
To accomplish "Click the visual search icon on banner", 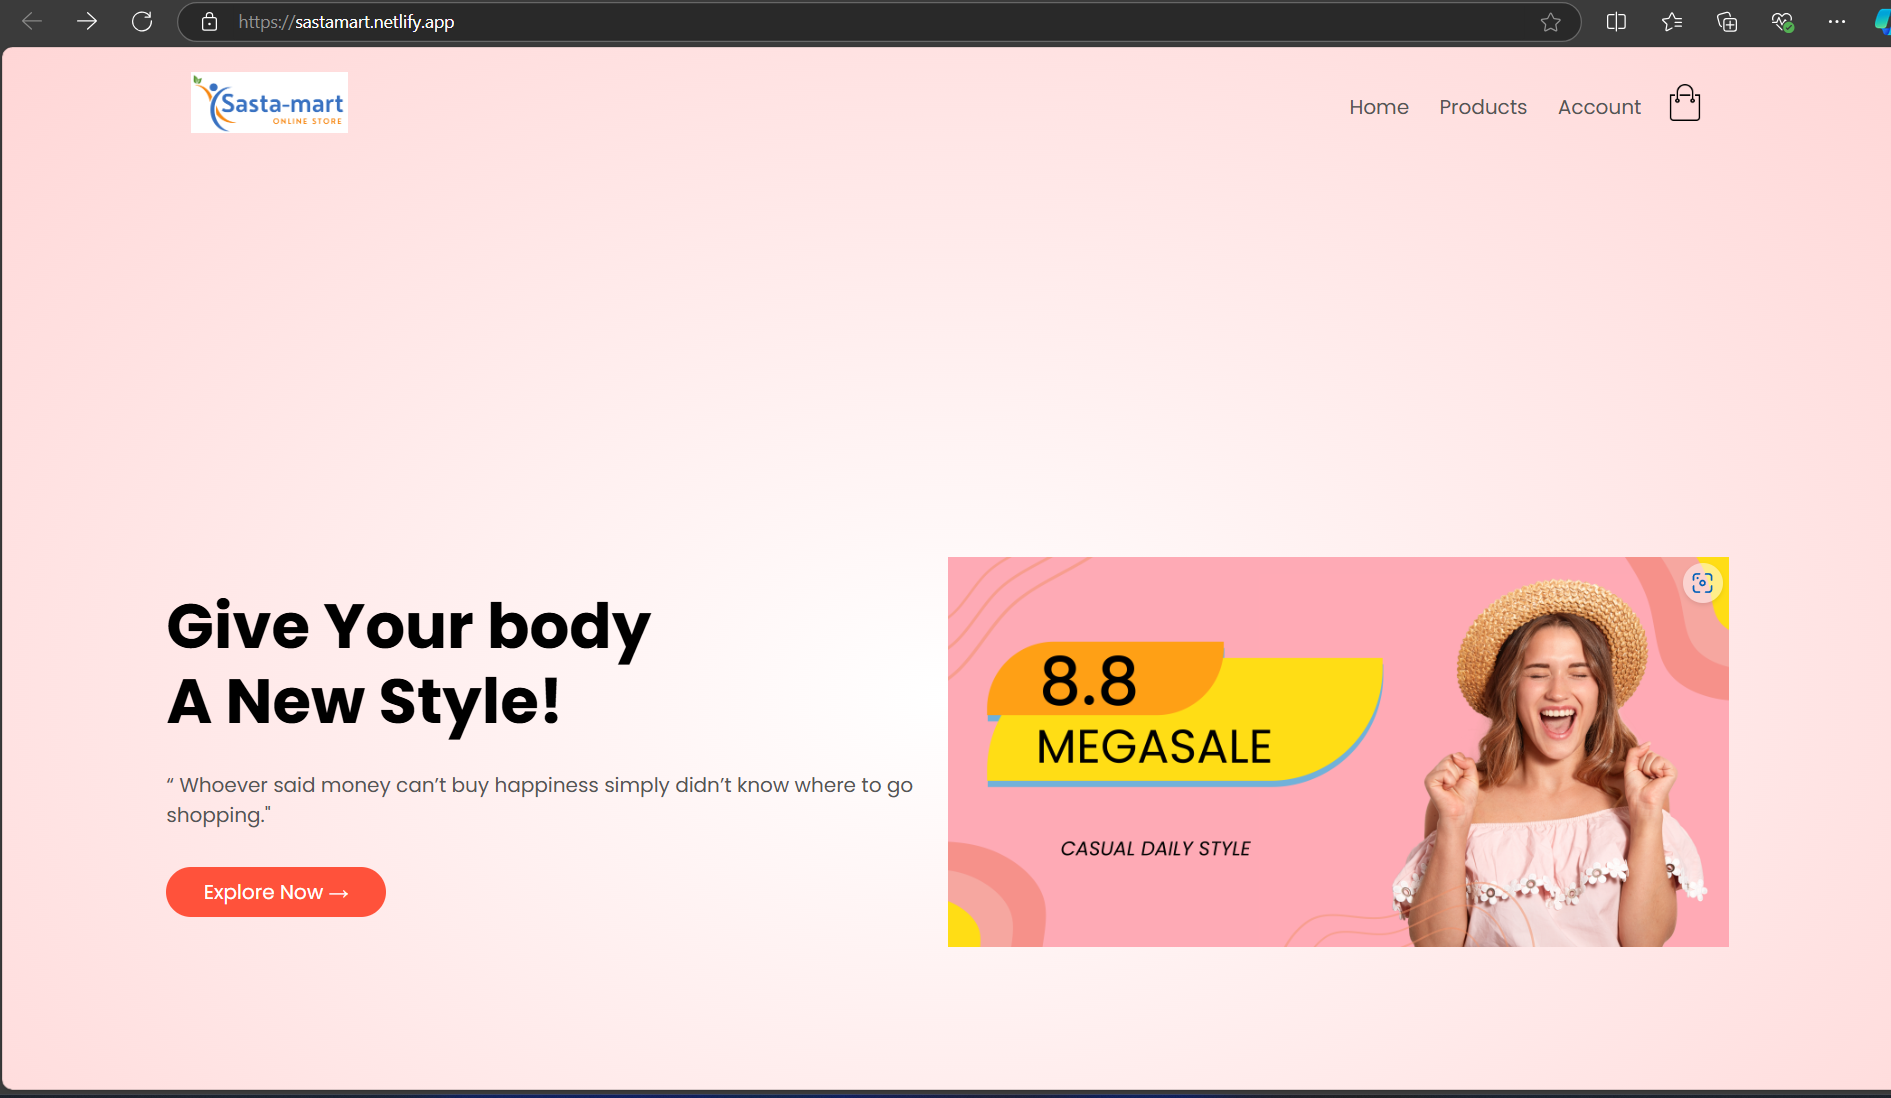I will point(1702,583).
